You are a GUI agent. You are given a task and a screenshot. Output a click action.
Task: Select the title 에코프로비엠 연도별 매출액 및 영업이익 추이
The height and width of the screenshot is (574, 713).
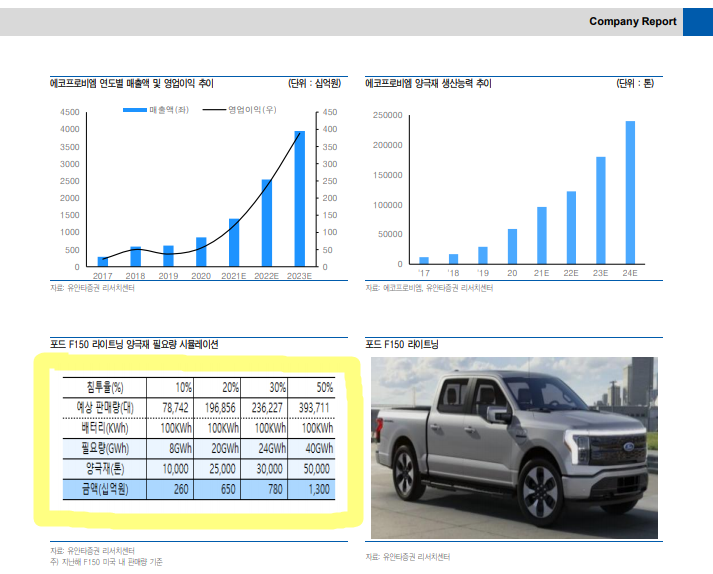[x=131, y=83]
